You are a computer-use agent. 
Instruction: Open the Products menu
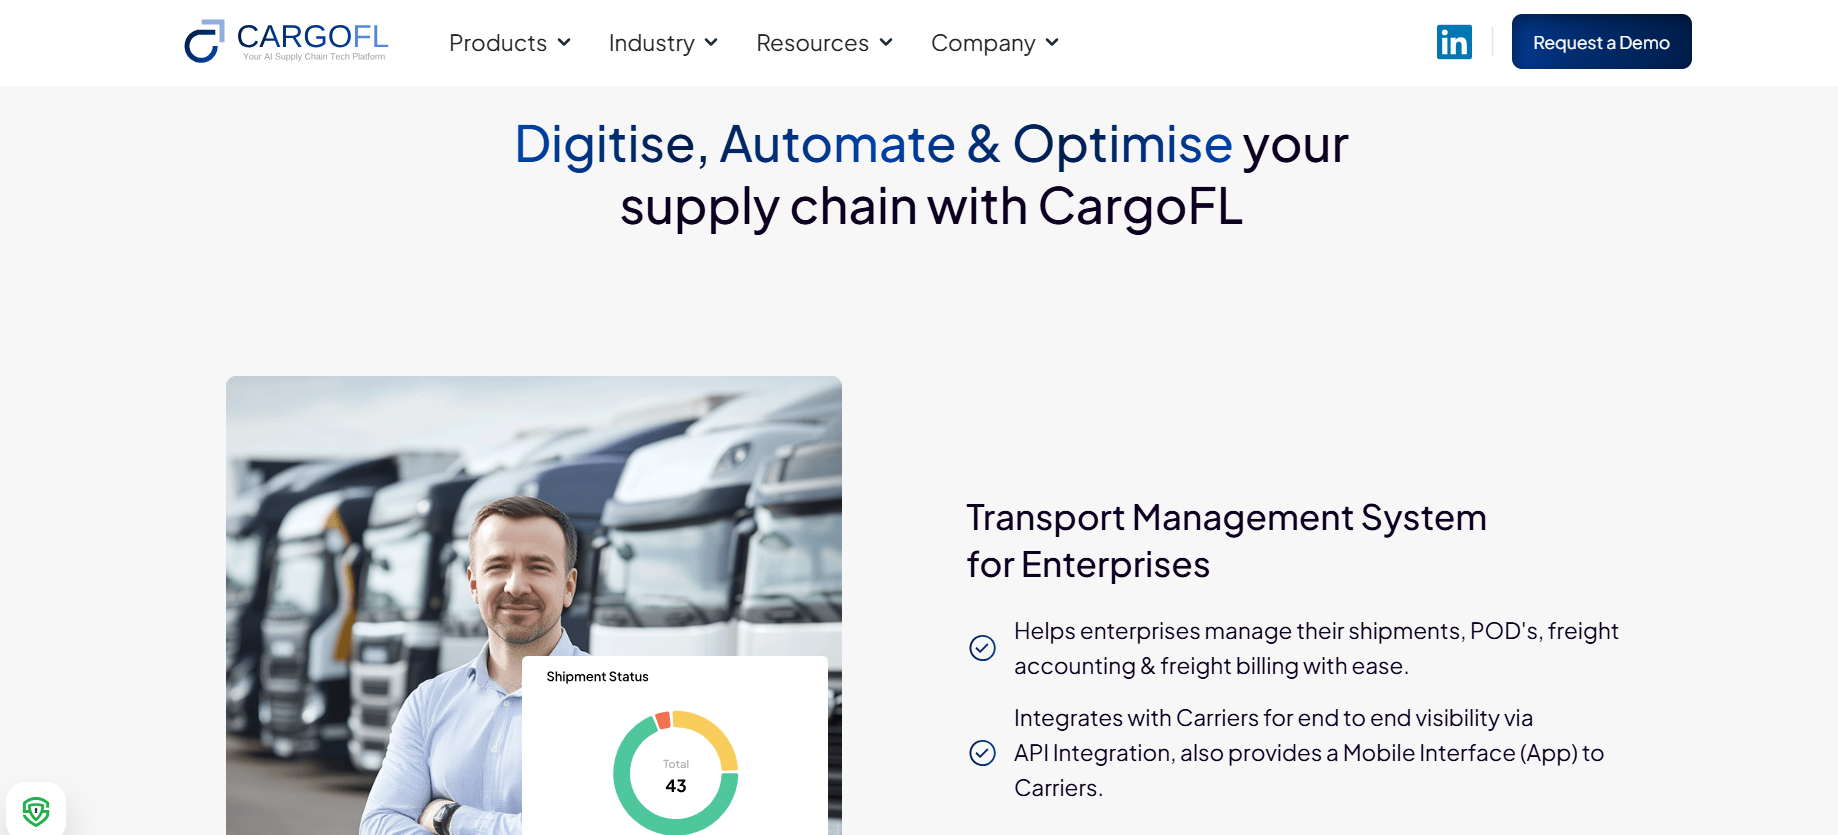tap(498, 43)
